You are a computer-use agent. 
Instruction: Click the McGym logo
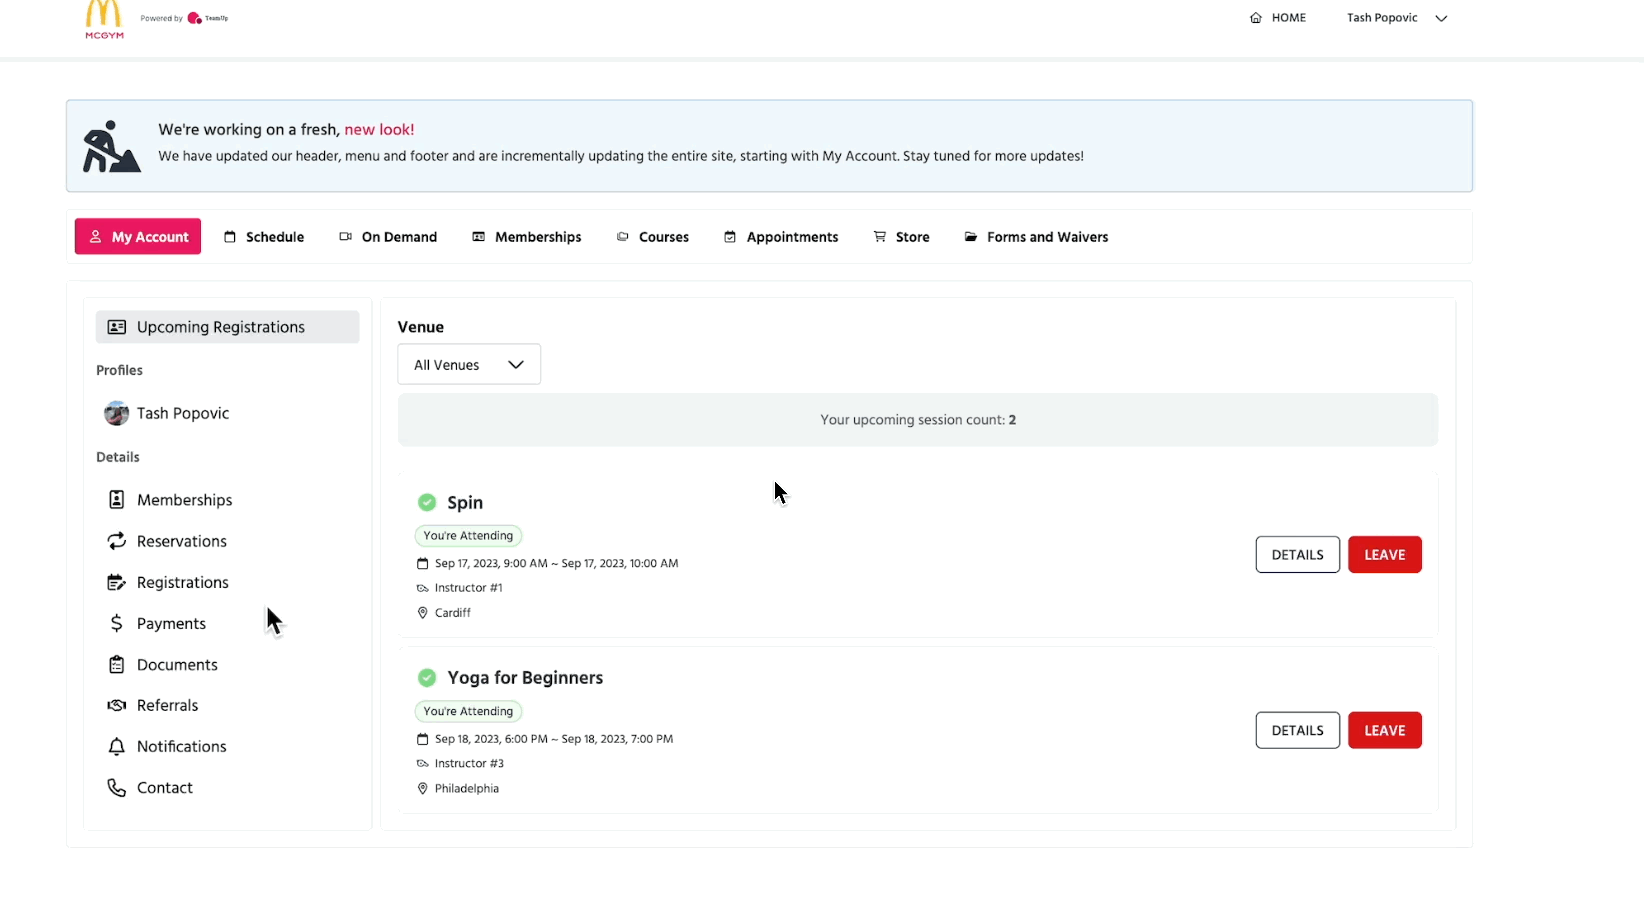pos(104,19)
